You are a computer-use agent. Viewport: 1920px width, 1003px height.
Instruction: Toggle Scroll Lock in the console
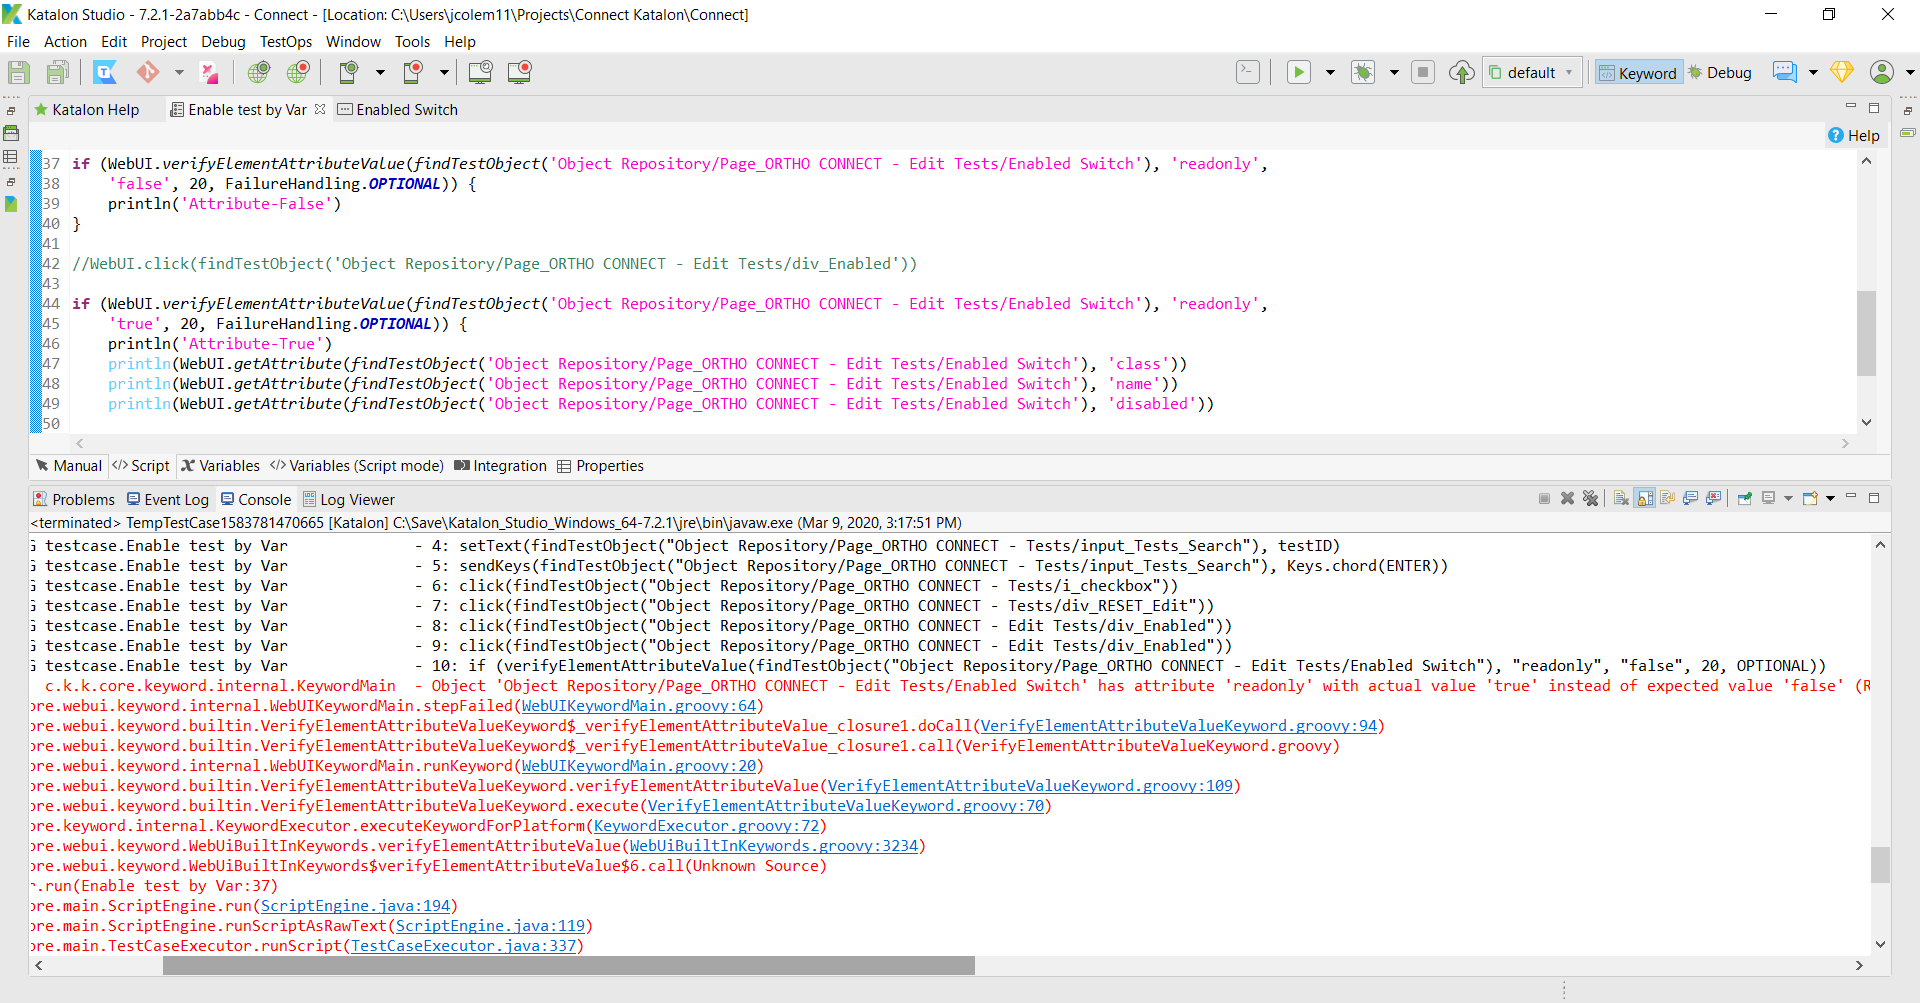[x=1645, y=499]
